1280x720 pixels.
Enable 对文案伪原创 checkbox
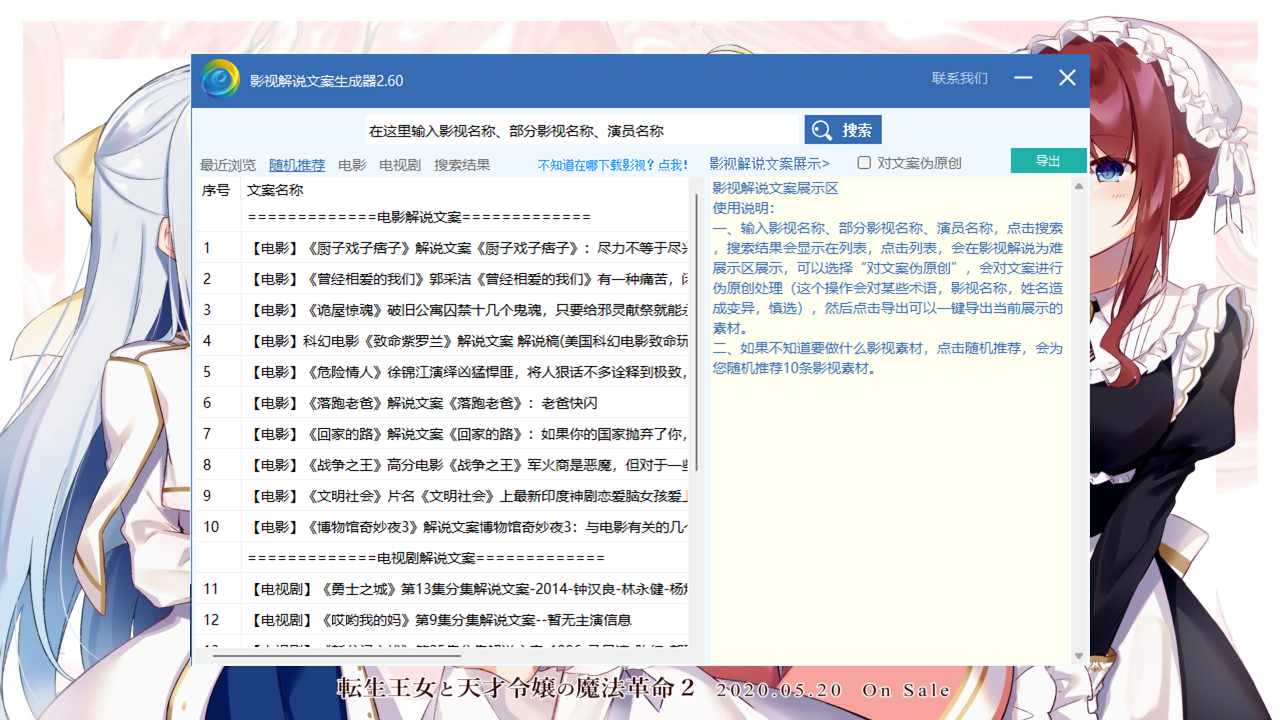(x=864, y=163)
